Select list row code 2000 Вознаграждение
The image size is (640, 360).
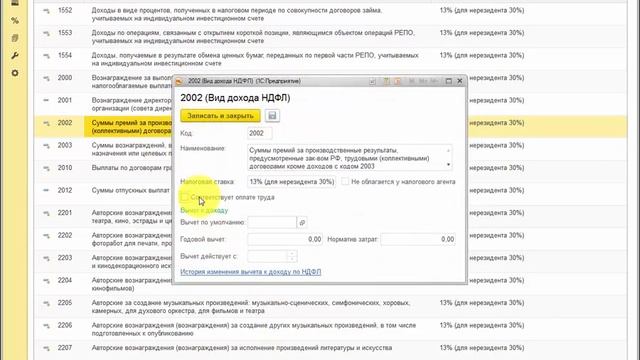[104, 82]
